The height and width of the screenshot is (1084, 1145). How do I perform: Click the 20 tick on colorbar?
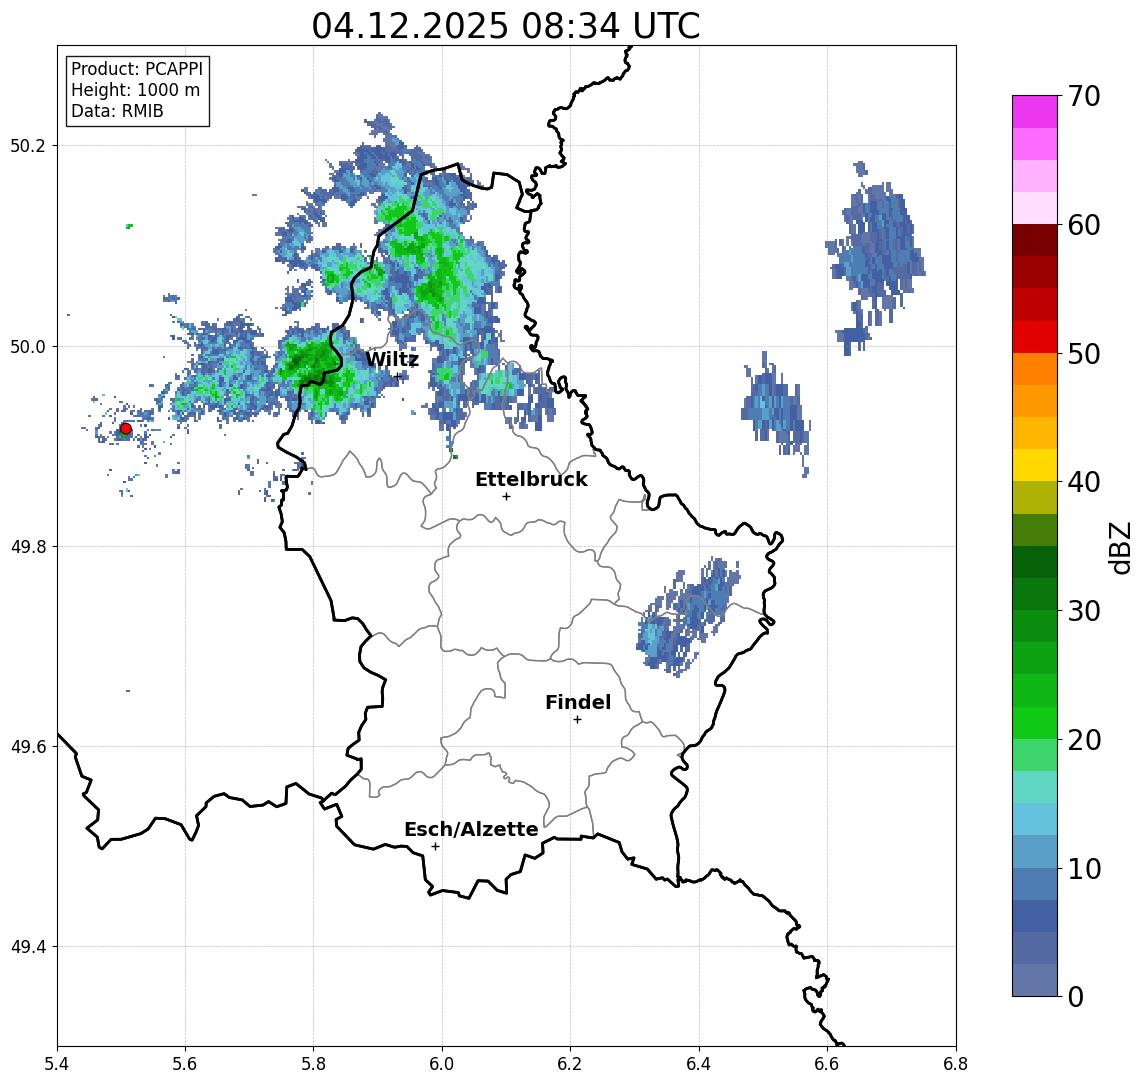tap(1084, 739)
